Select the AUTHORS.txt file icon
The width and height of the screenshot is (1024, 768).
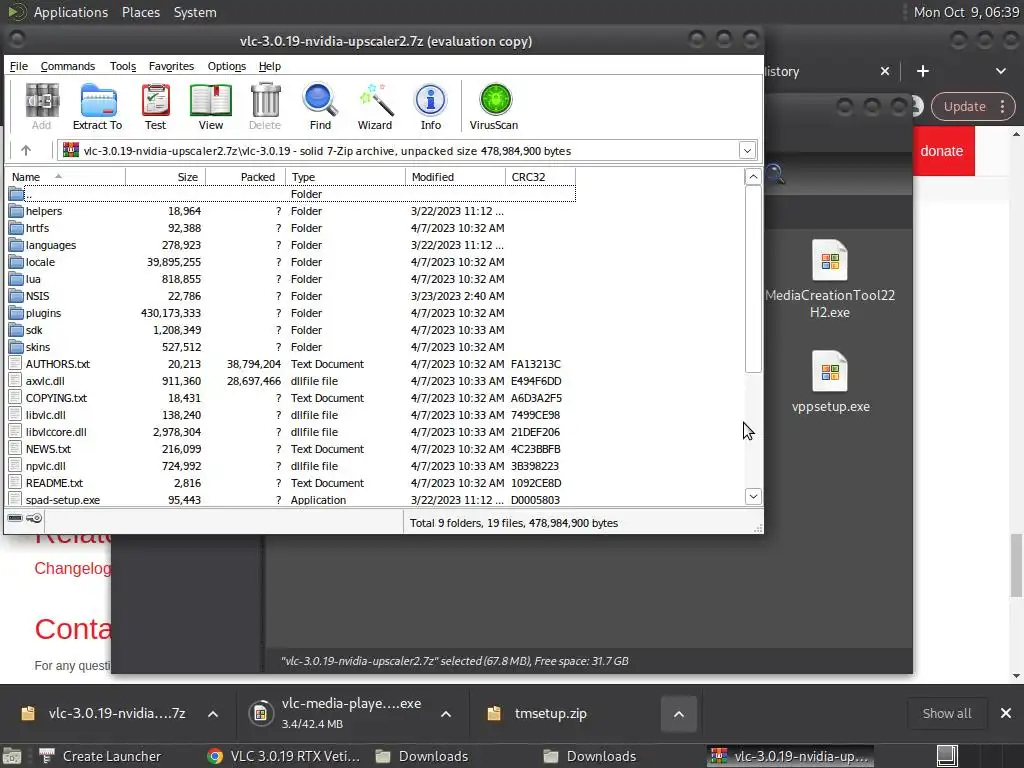click(x=16, y=364)
